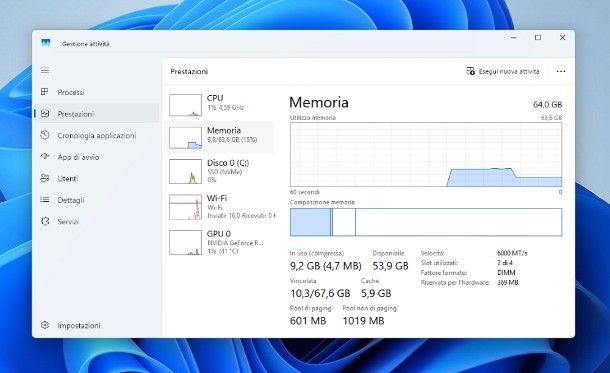The height and width of the screenshot is (373, 610).
Task: Click the Composizione memoria bar
Action: point(426,222)
